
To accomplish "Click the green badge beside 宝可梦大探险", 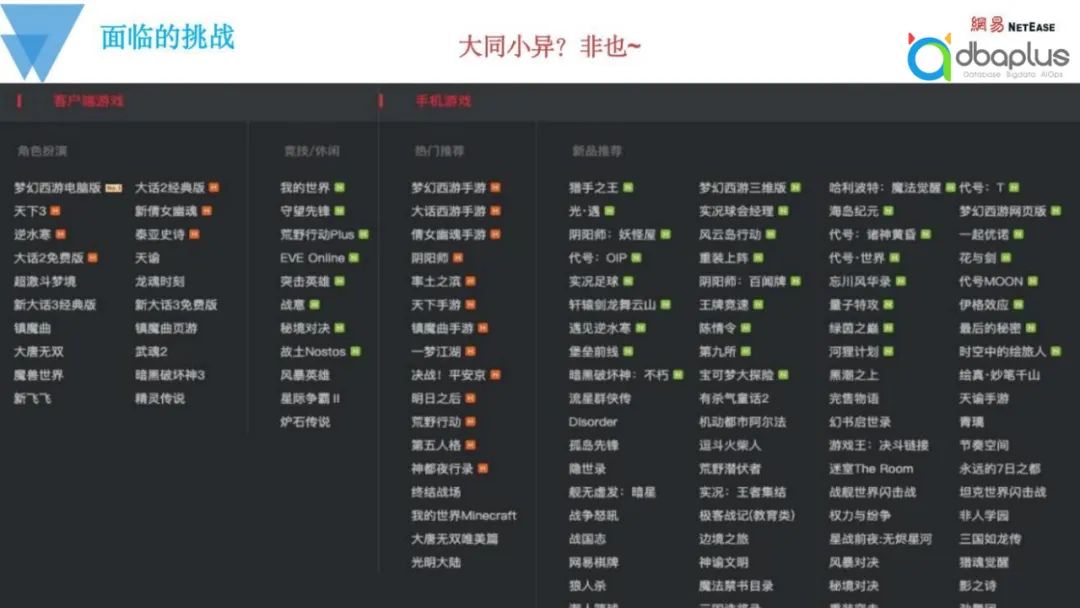I will coord(783,375).
